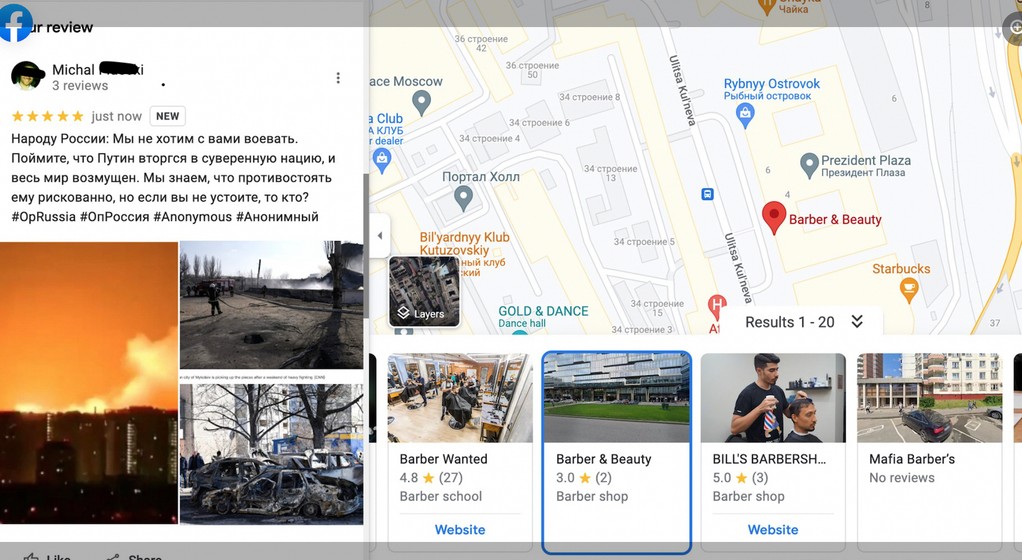Viewport: 1022px width, 560px height.
Task: Click the Rybnyy Ostrovok shop marker
Action: pyautogui.click(x=745, y=116)
